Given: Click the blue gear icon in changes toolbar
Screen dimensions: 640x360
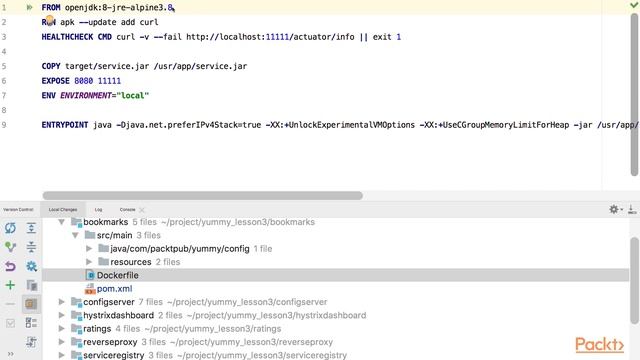Looking at the screenshot, I should coord(31,266).
